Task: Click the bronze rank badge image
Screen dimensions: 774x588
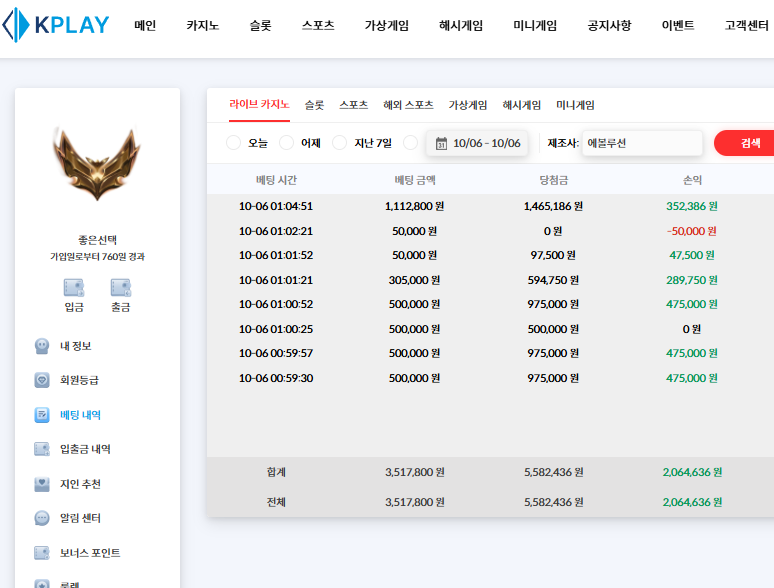Action: click(x=97, y=163)
